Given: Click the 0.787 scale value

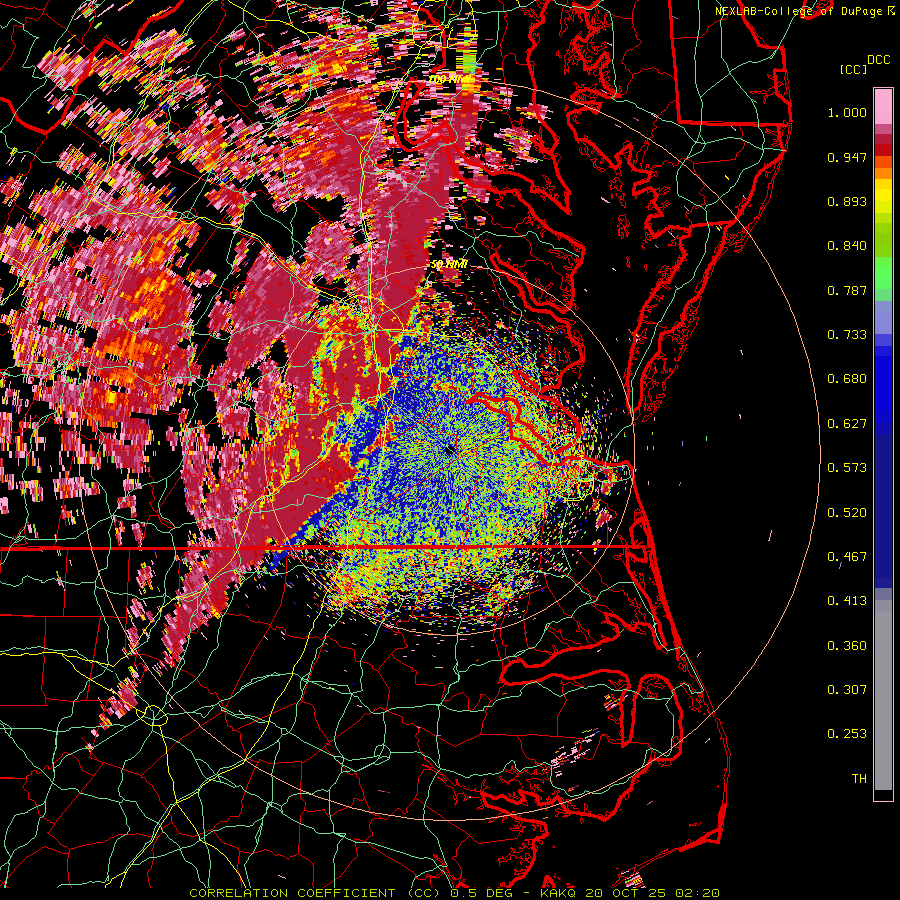Looking at the screenshot, I should 847,290.
